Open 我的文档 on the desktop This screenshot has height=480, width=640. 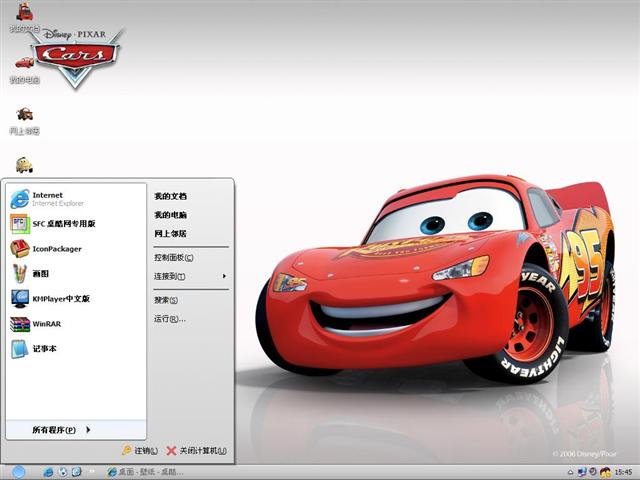(24, 17)
